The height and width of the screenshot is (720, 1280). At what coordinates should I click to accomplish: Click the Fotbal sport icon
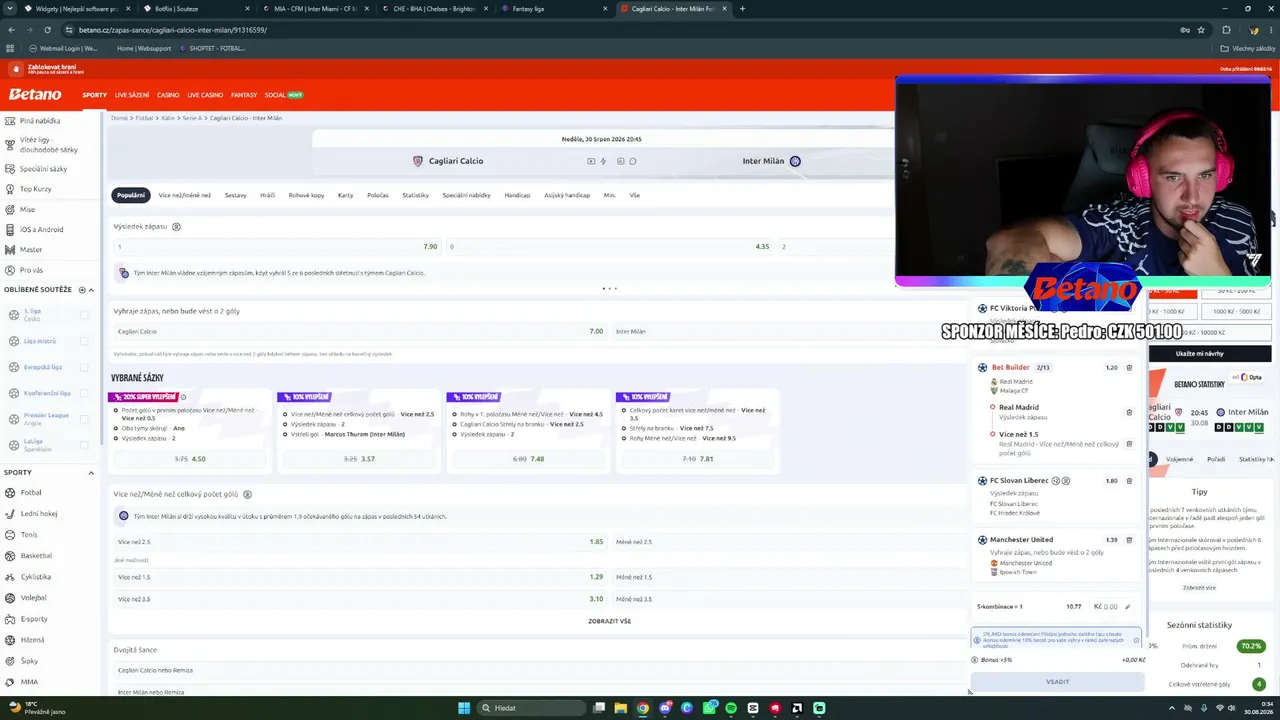pos(10,493)
